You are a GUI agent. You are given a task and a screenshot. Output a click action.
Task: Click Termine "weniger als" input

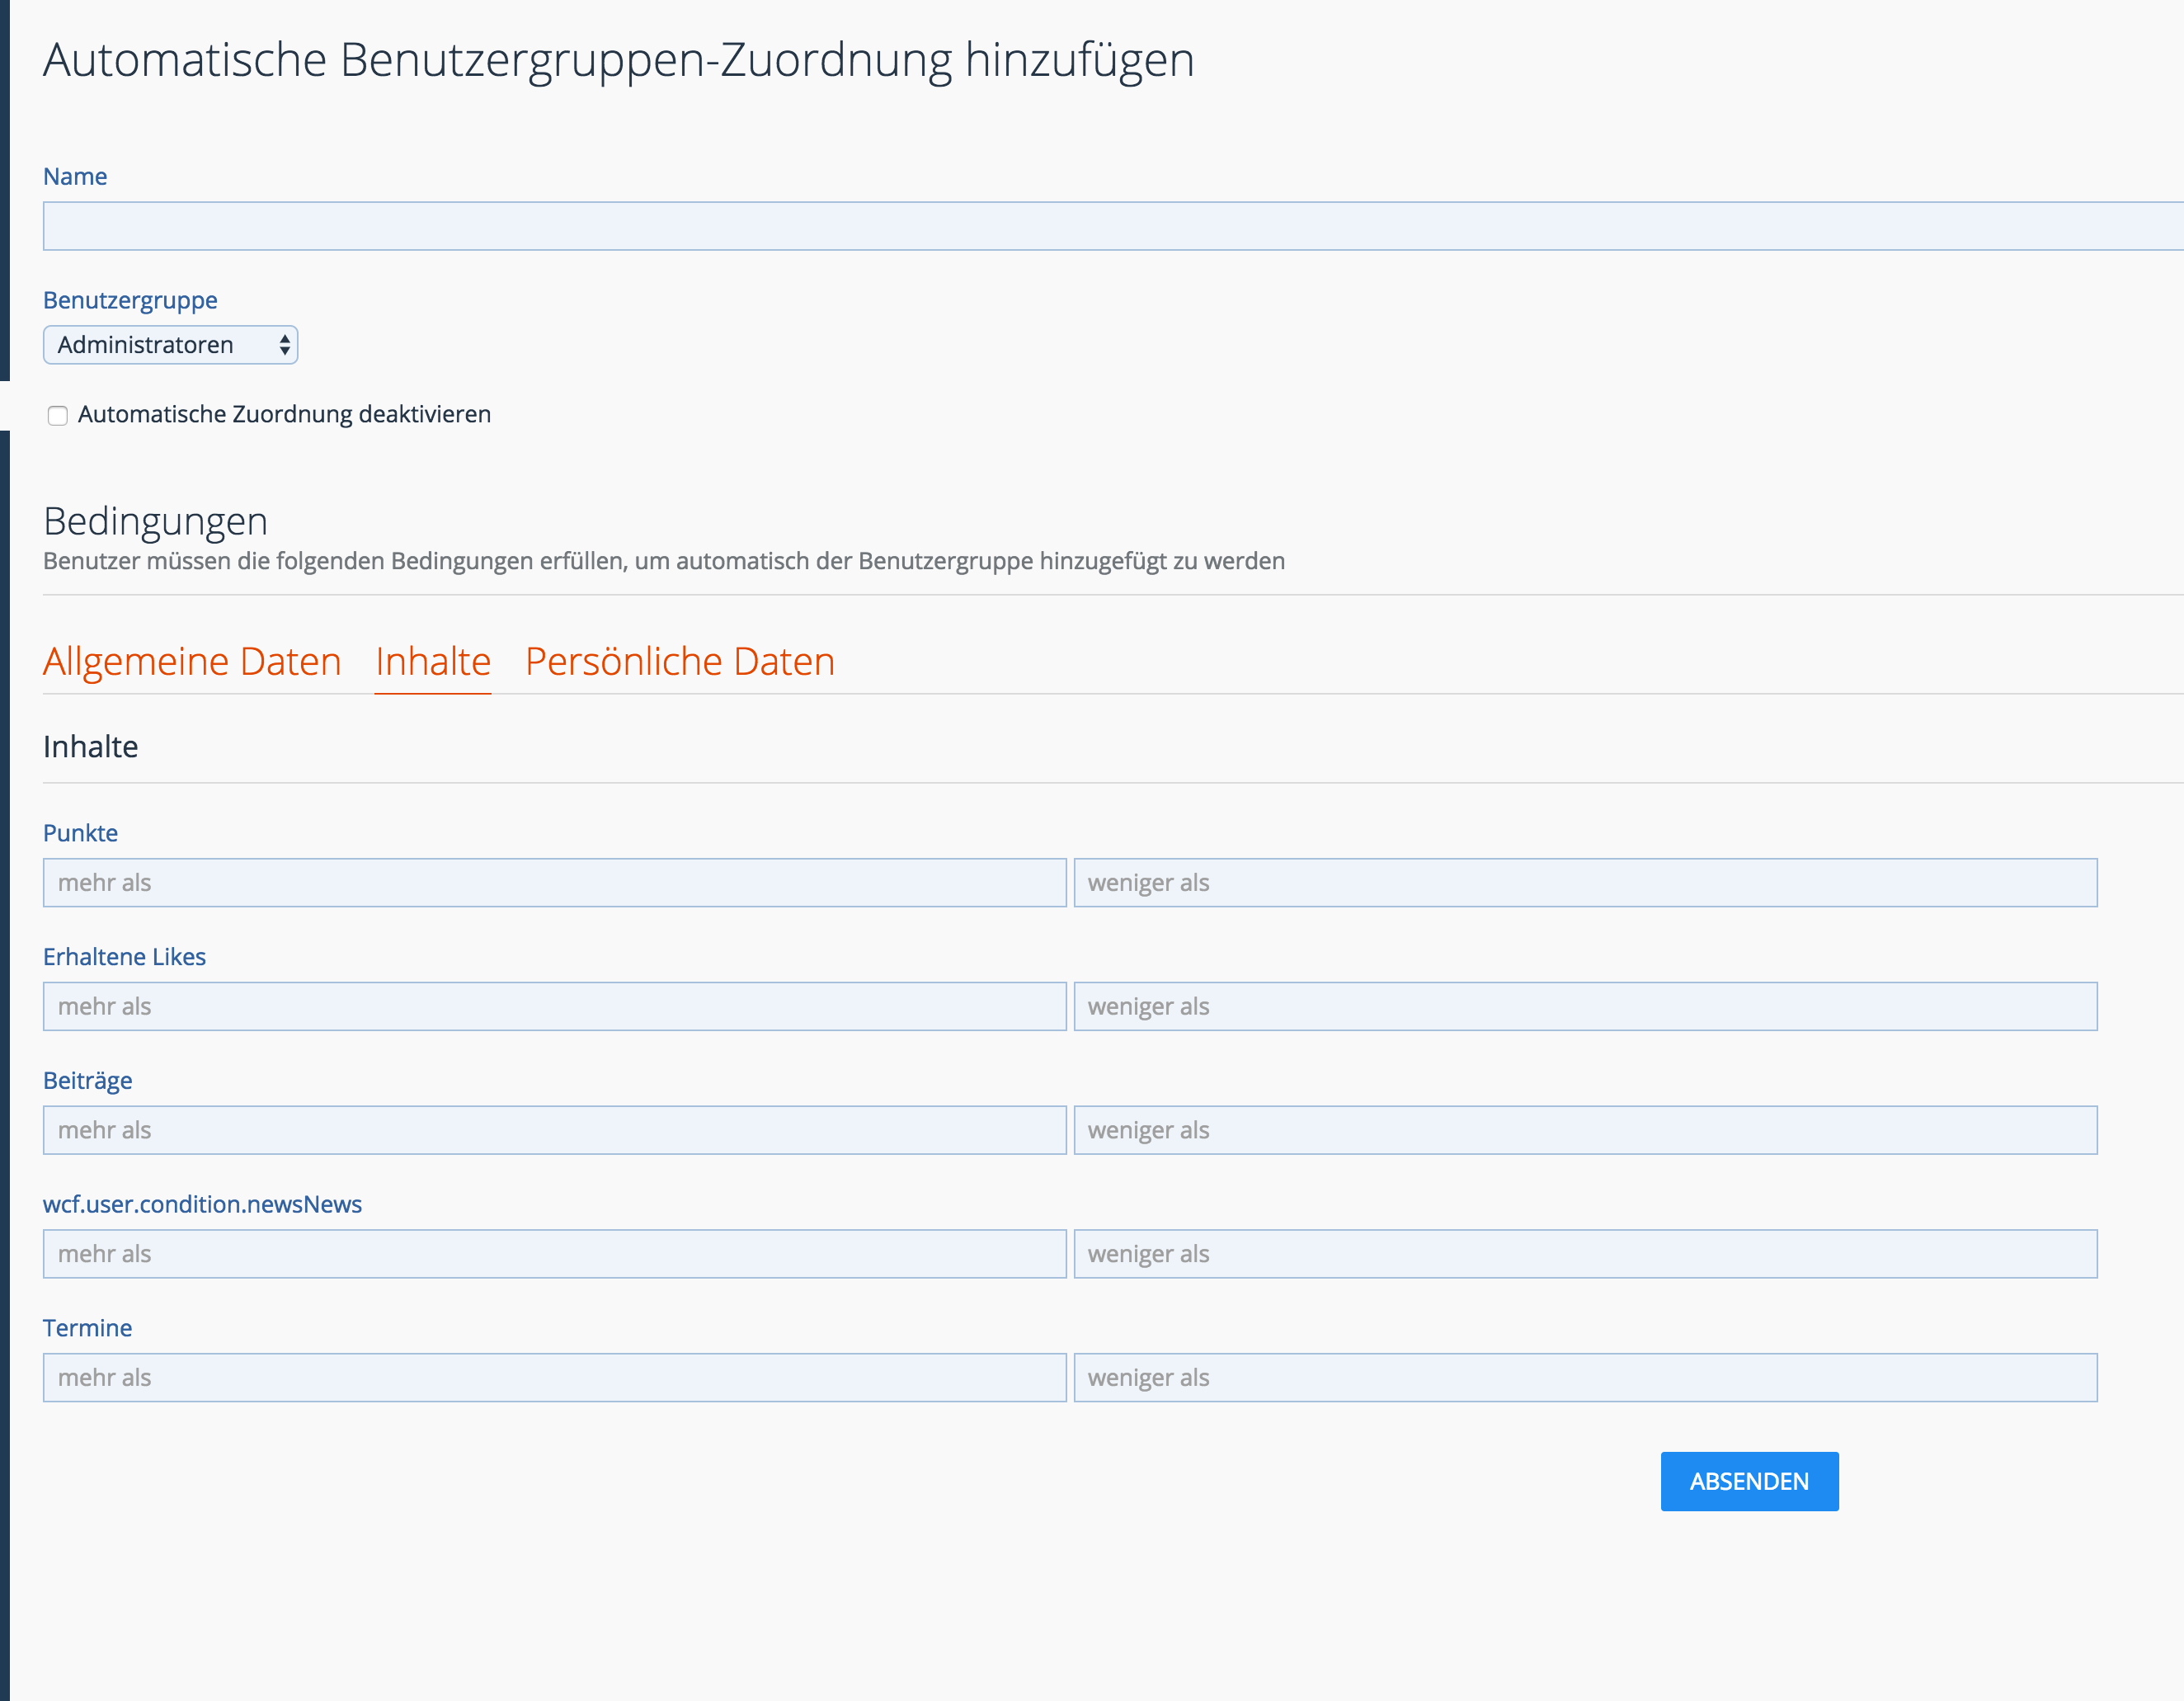(x=1585, y=1378)
